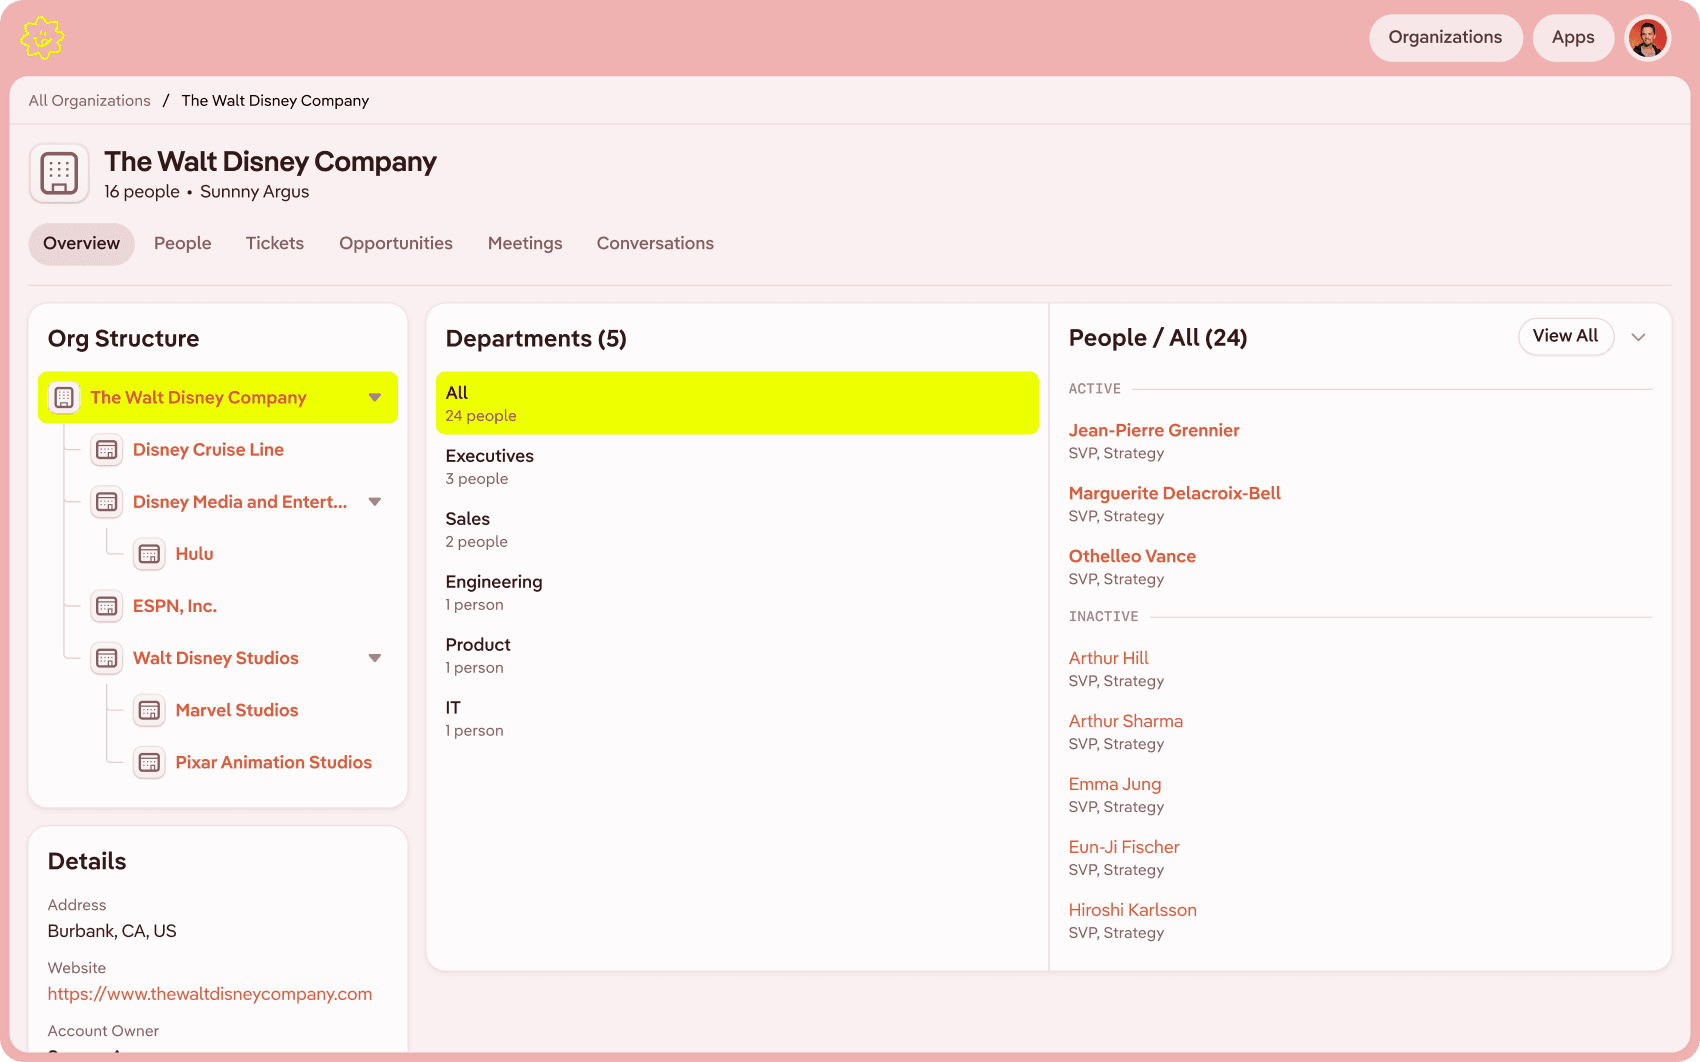Screen dimensions: 1700x1062
Task: Click the Pixar Animation Studios icon
Action: pyautogui.click(x=149, y=762)
